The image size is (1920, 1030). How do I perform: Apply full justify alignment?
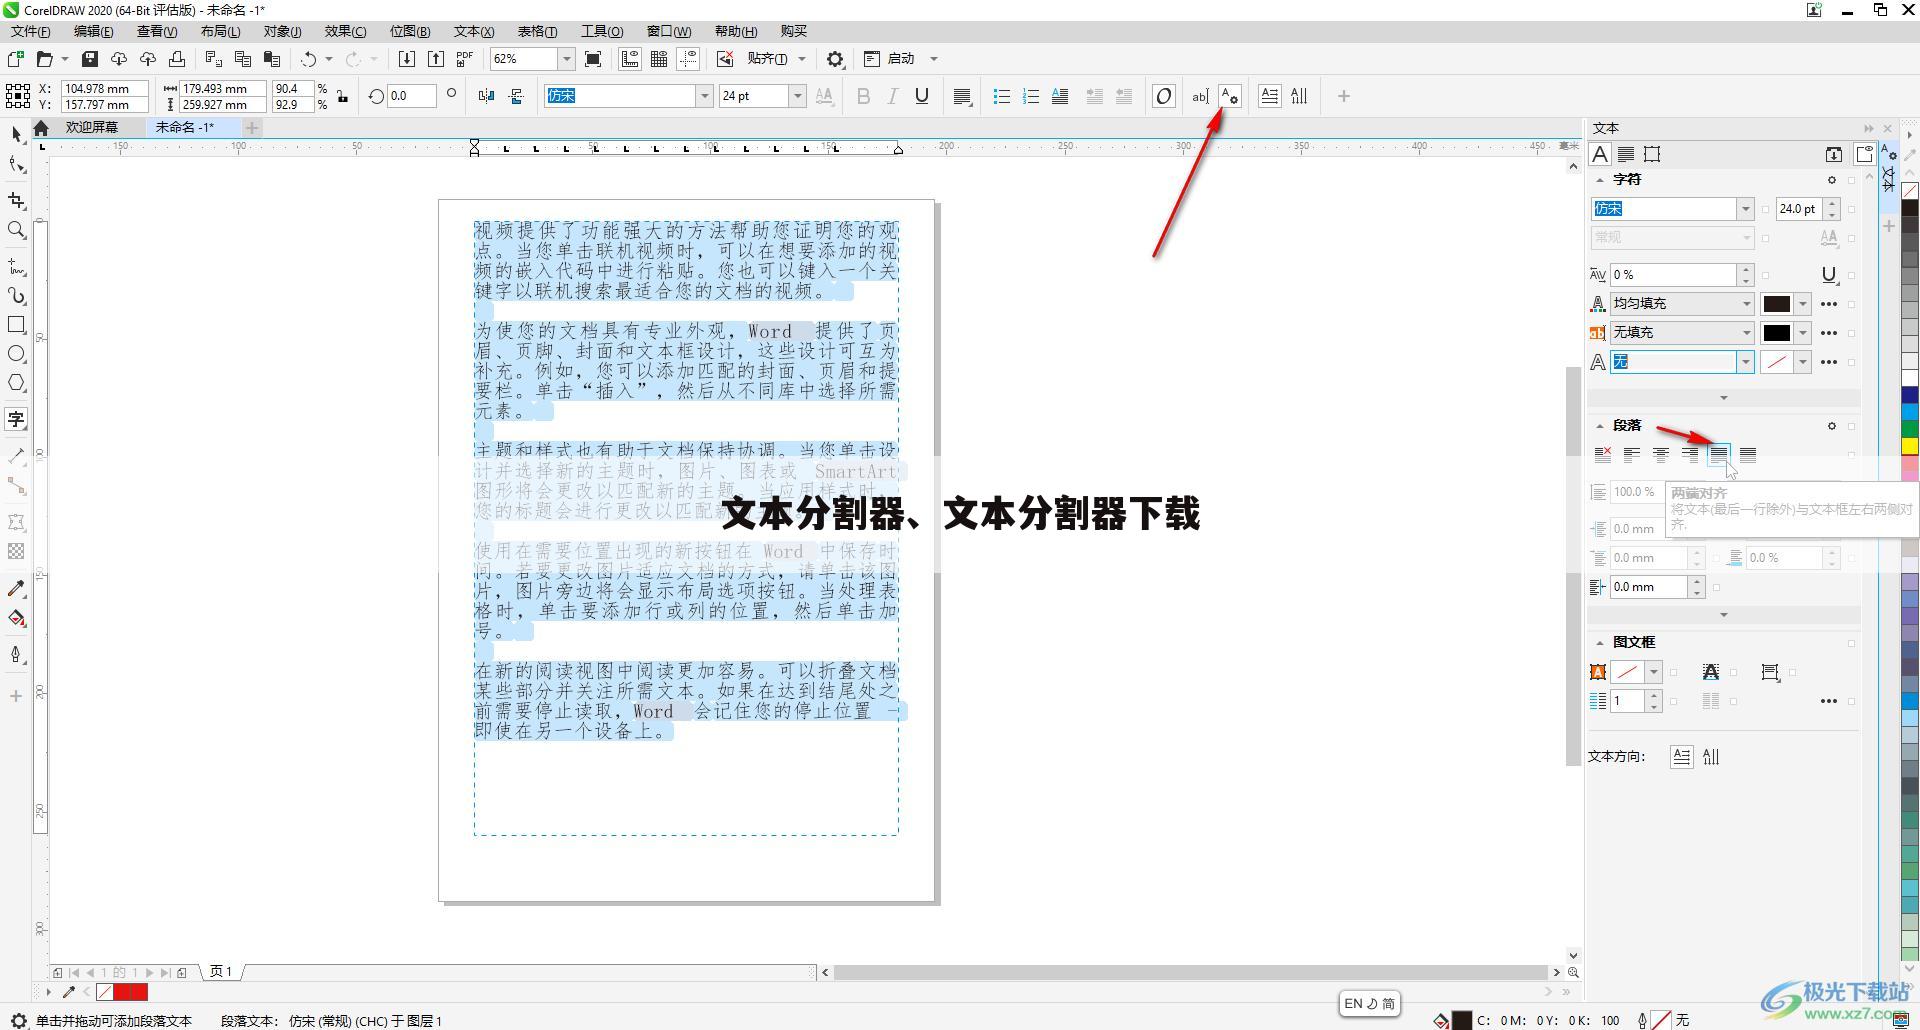click(1719, 455)
